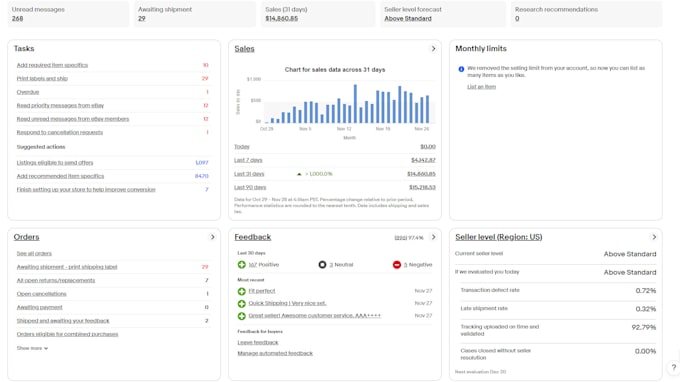The height and width of the screenshot is (382, 680).
Task: Click the blue info icon in Monthly limits
Action: tap(461, 69)
